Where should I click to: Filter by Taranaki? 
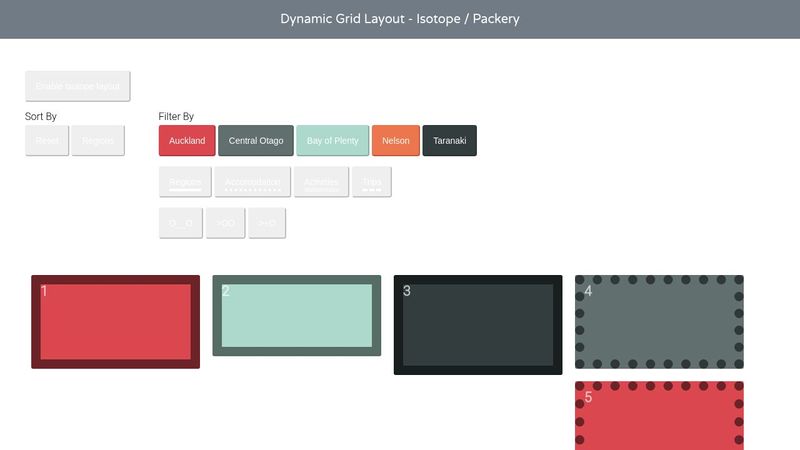[449, 140]
